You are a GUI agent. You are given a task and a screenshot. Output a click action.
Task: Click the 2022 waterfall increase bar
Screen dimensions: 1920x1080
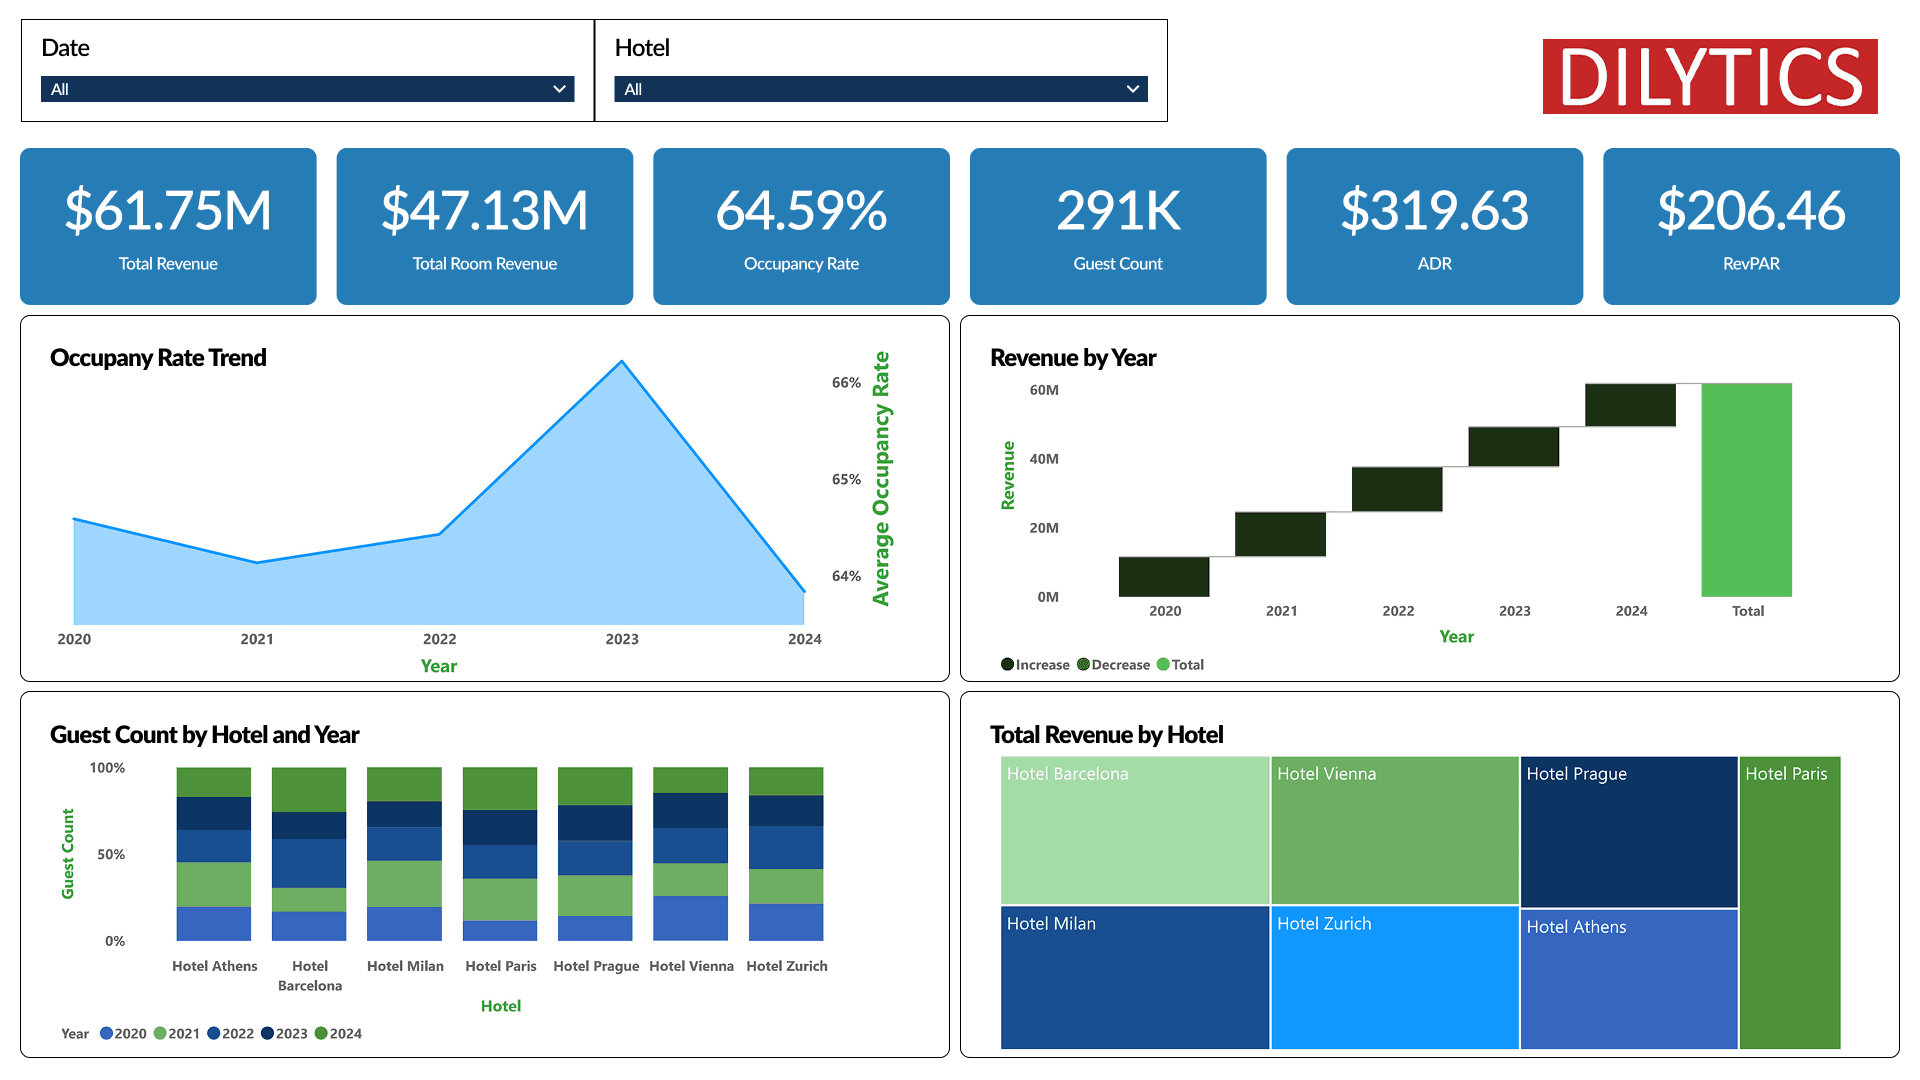1396,489
